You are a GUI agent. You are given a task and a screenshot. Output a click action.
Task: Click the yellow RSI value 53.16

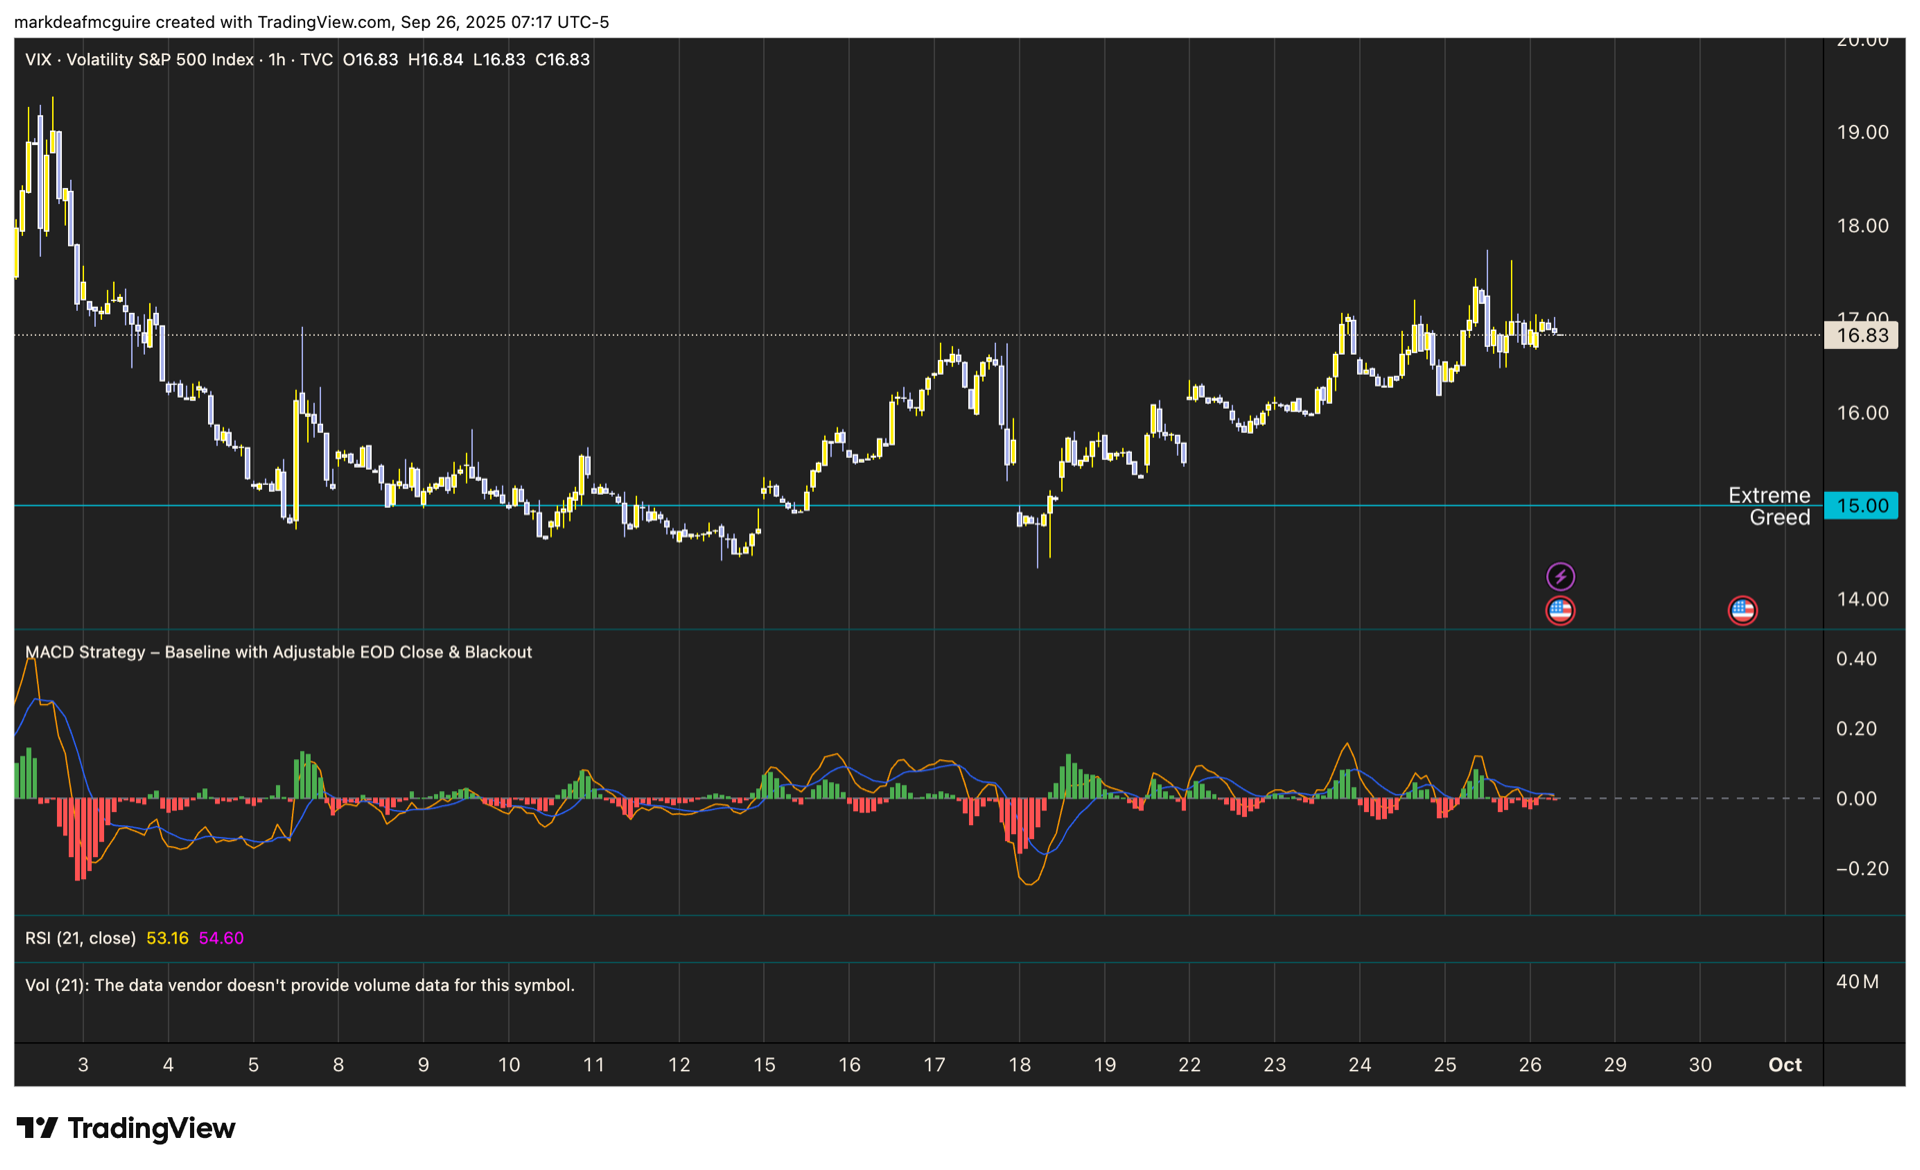click(x=167, y=938)
